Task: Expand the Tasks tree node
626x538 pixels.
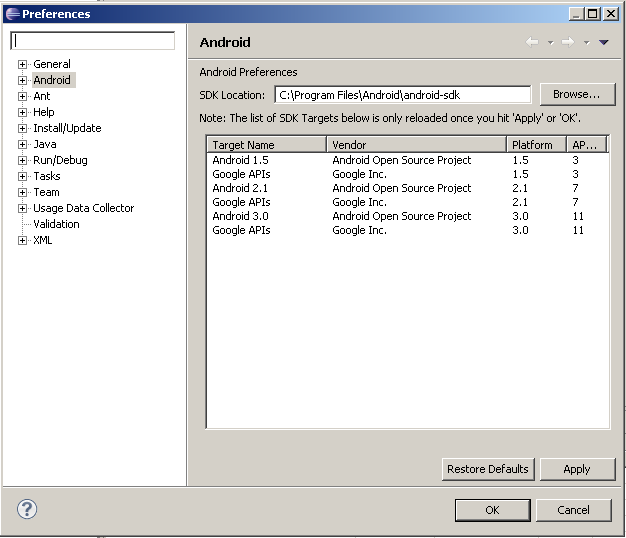Action: click(22, 176)
